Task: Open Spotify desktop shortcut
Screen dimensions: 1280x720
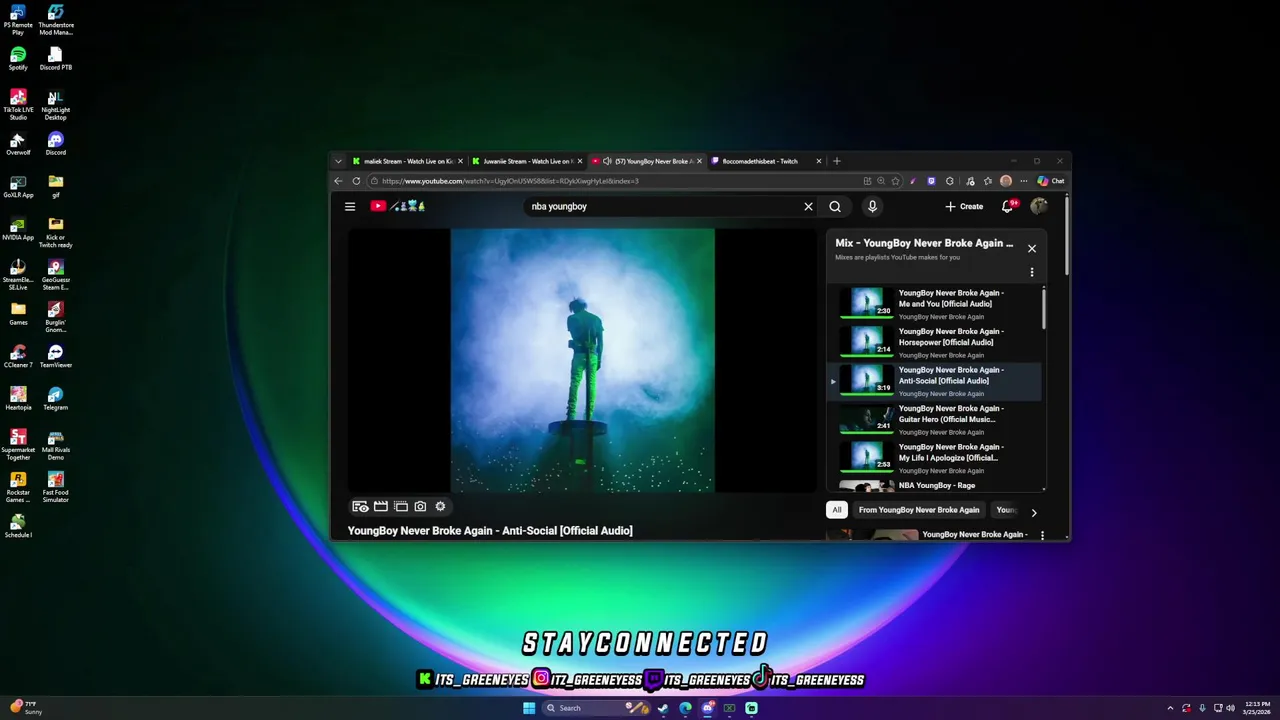Action: [x=18, y=58]
